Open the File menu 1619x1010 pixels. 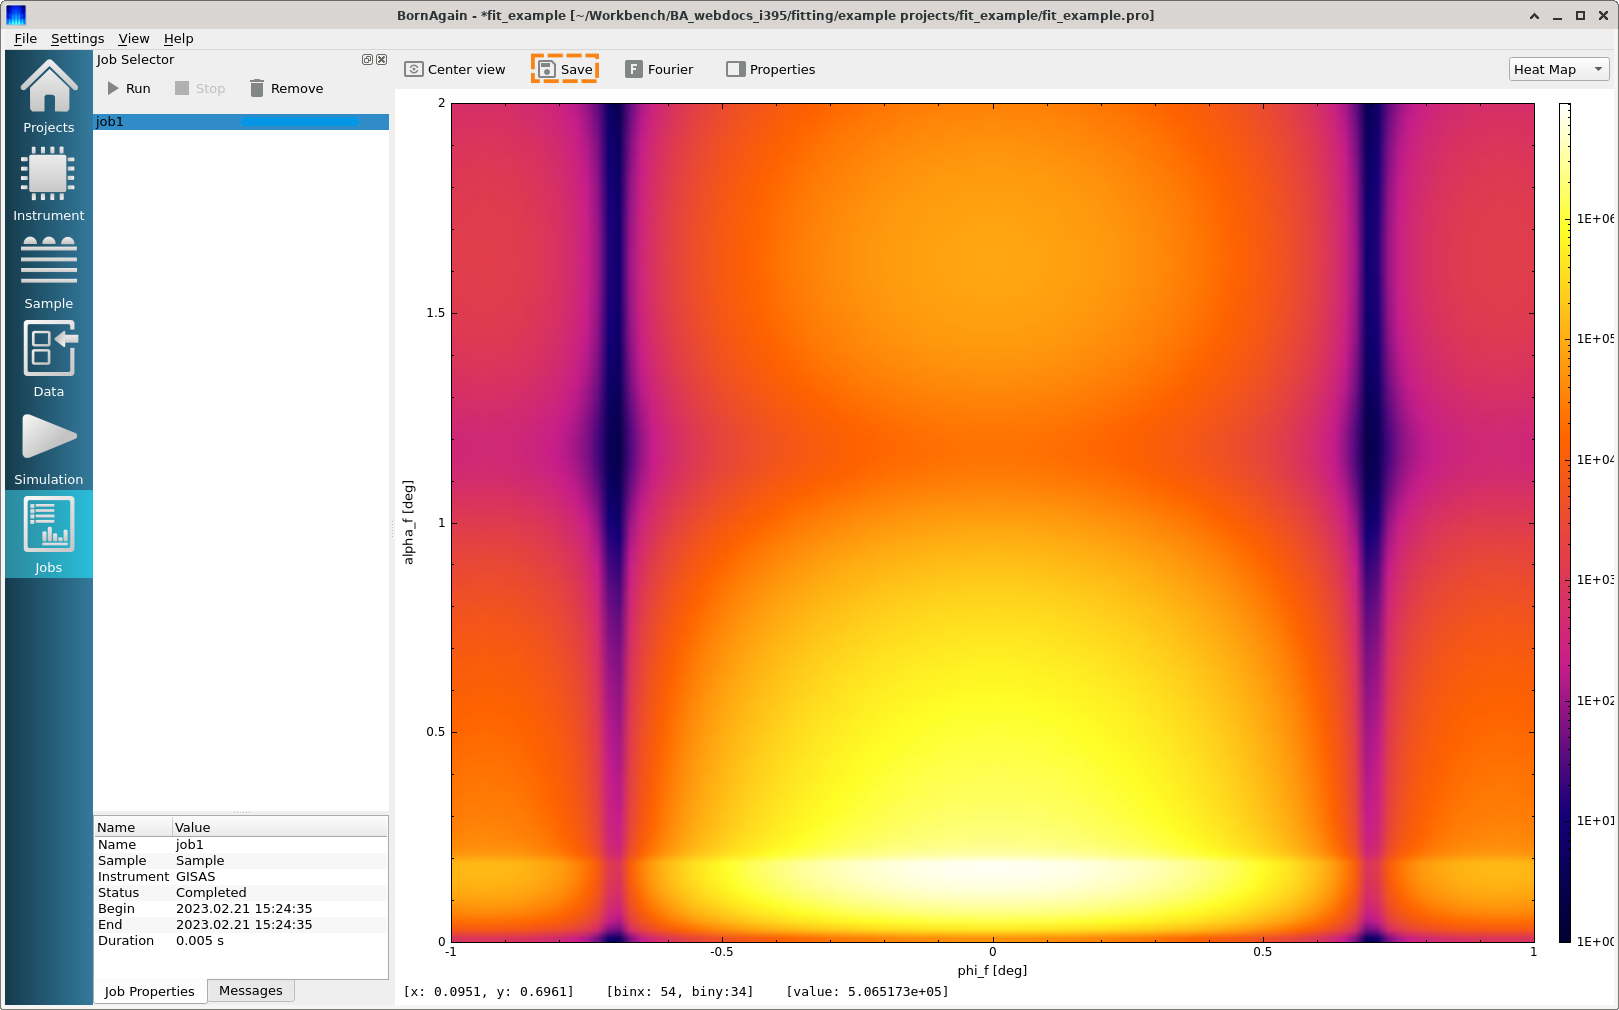coord(25,38)
